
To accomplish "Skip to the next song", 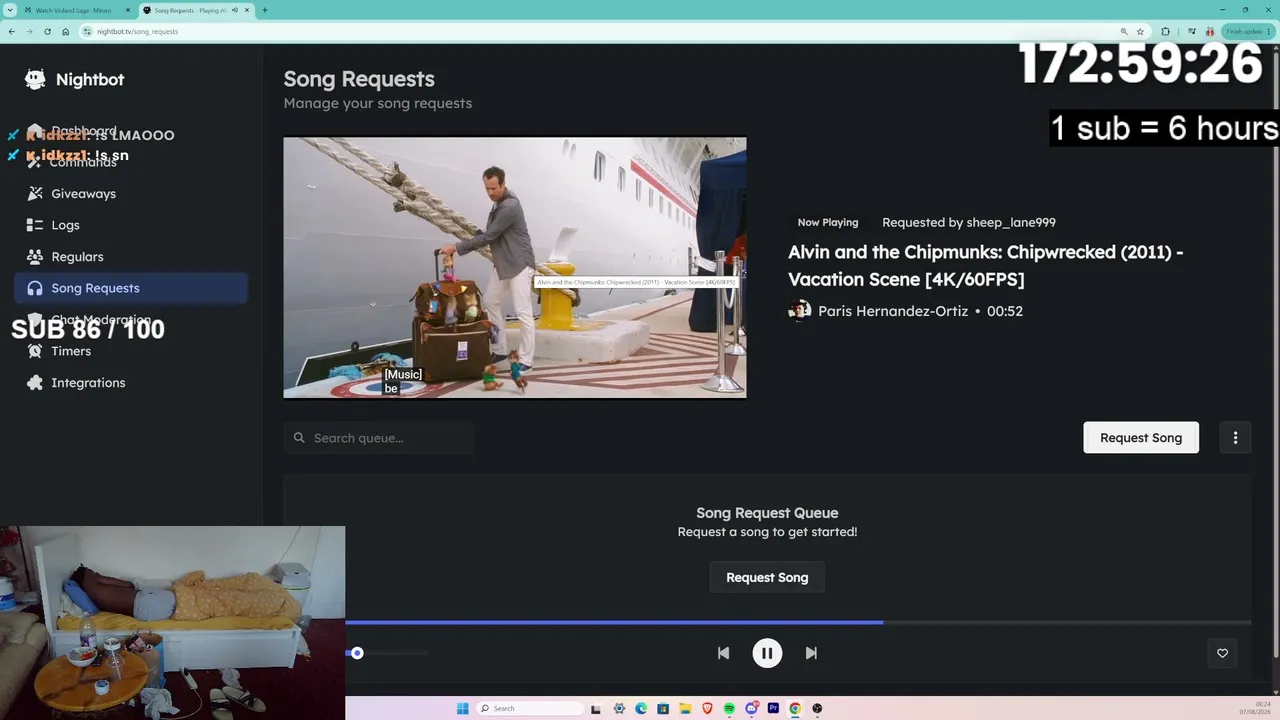I will tap(811, 653).
